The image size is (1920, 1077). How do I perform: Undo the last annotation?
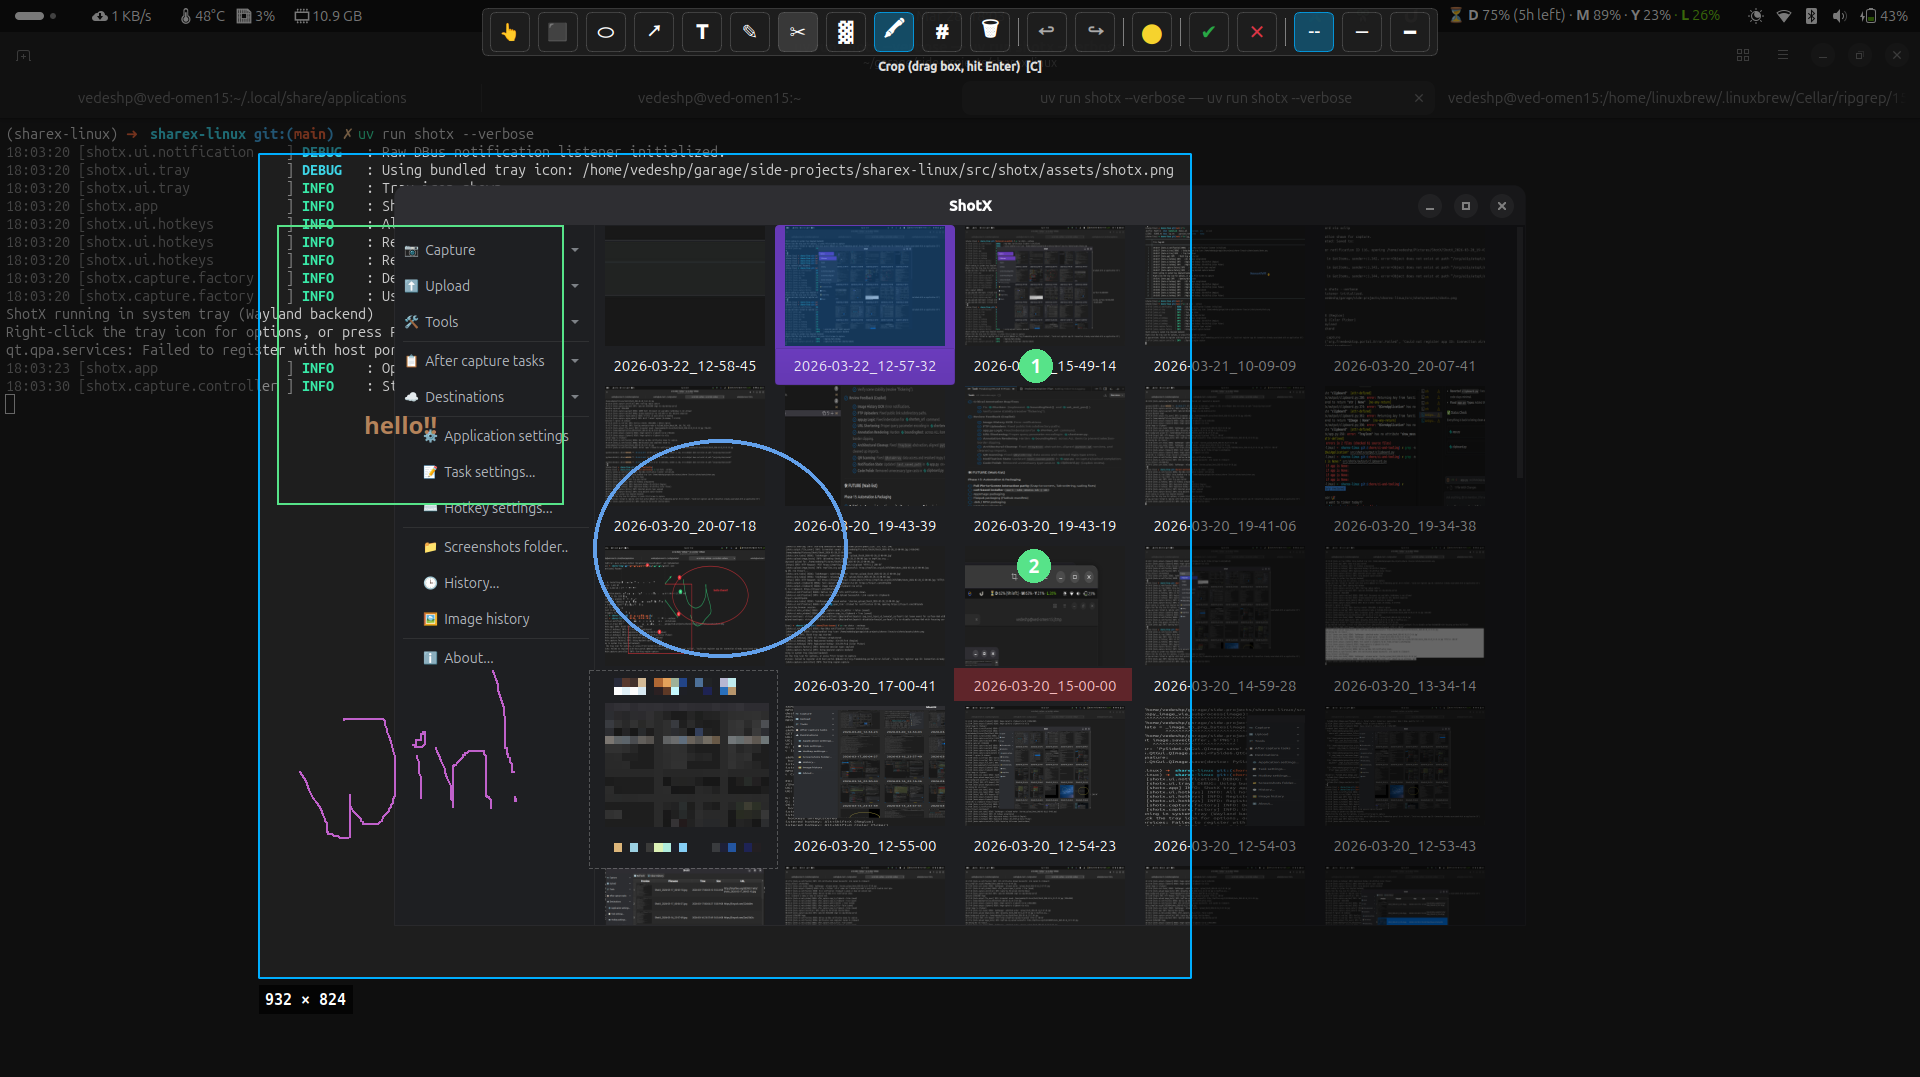tap(1047, 32)
